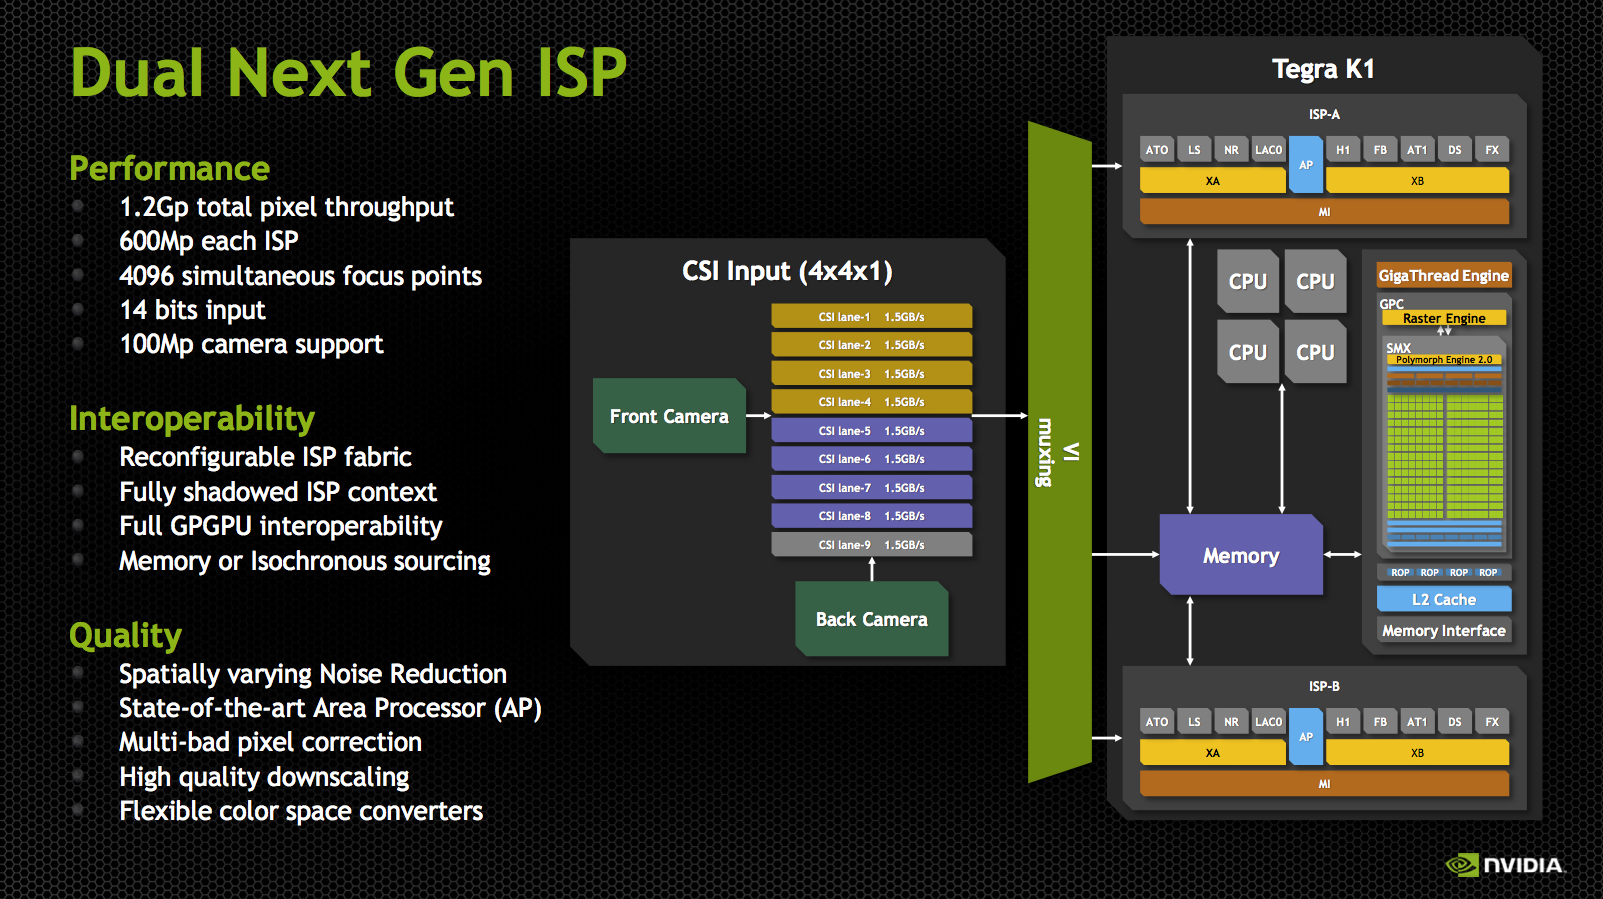Image resolution: width=1603 pixels, height=899 pixels.
Task: Select 'Multi-bad pixel correction' bullet
Action: pyautogui.click(x=270, y=742)
